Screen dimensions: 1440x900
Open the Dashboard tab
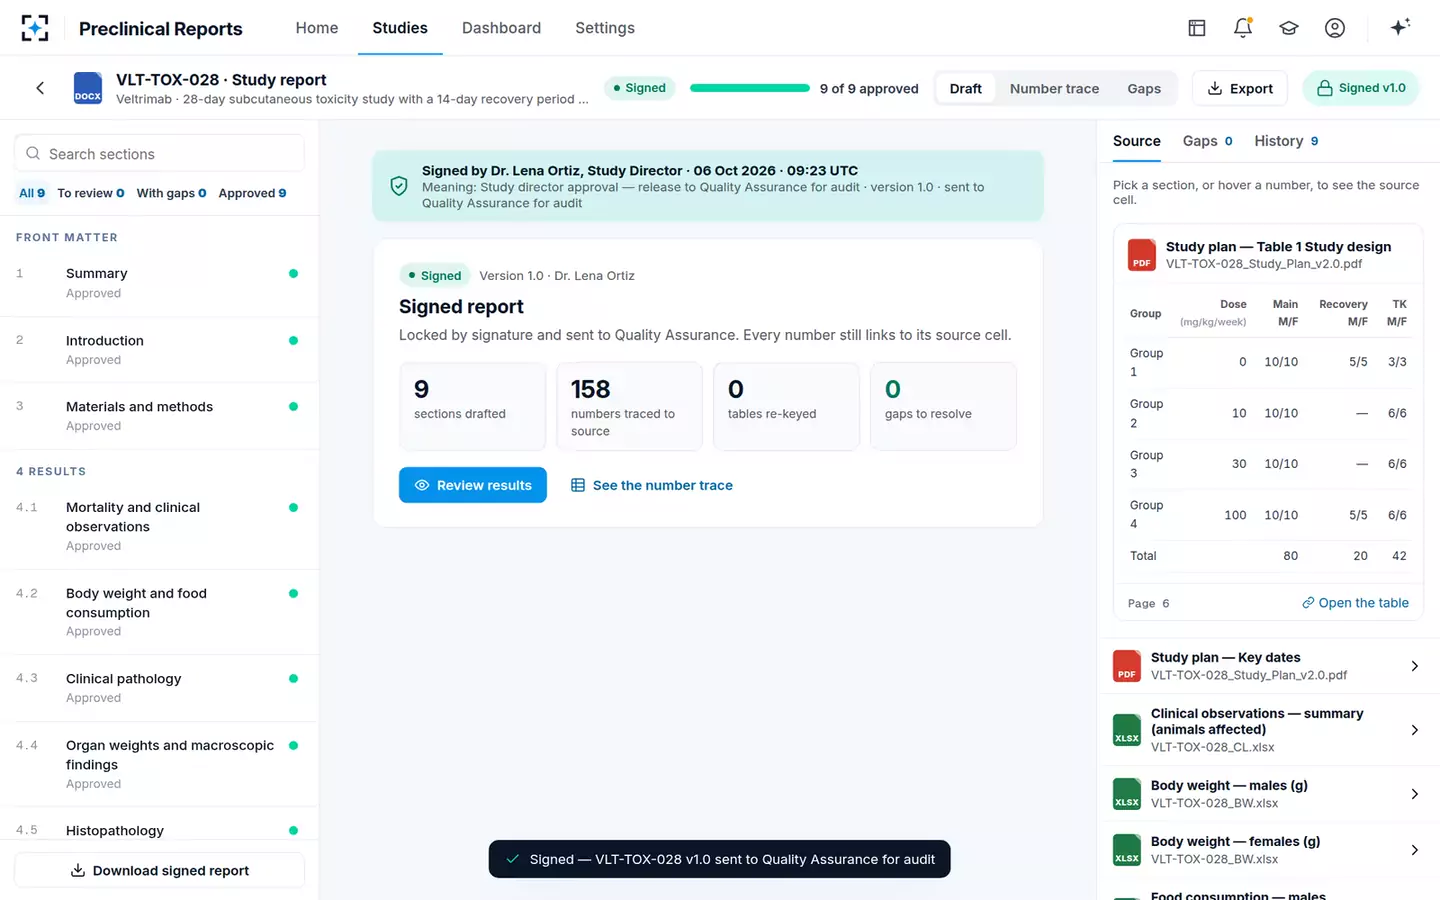pos(501,28)
